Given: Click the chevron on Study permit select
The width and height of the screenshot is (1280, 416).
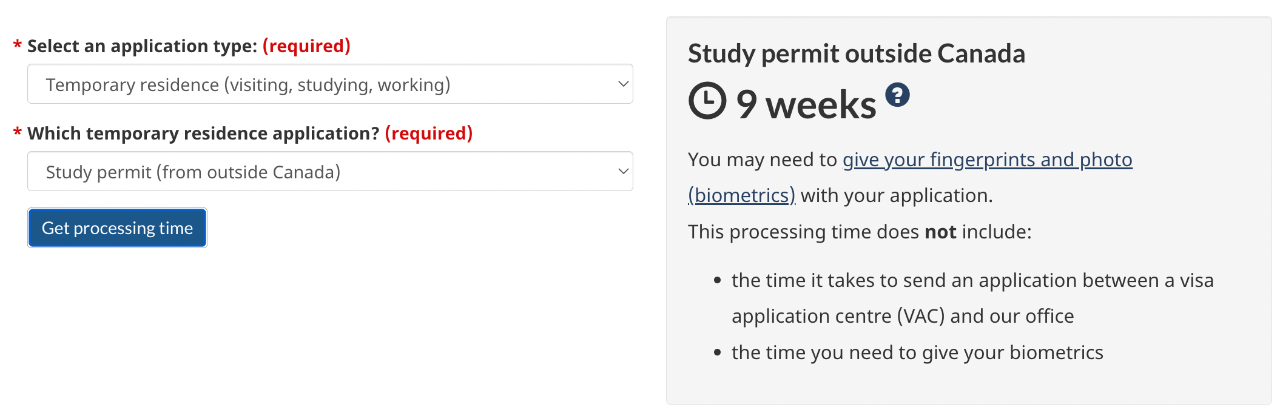Looking at the screenshot, I should click(x=622, y=172).
